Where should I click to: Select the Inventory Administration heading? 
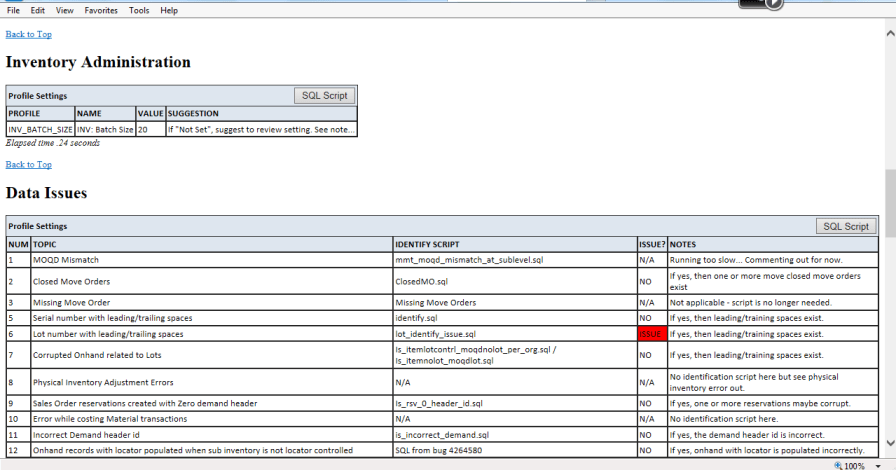tap(98, 62)
